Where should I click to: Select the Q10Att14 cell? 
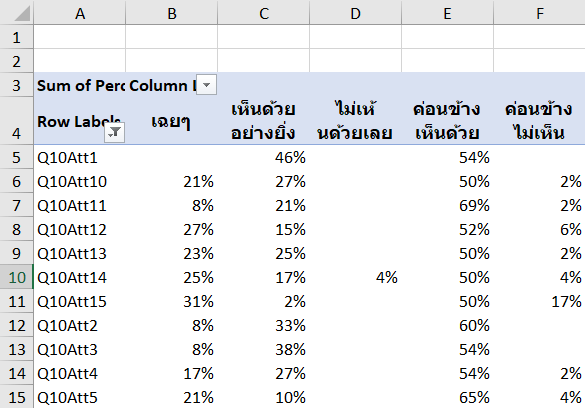click(80, 277)
